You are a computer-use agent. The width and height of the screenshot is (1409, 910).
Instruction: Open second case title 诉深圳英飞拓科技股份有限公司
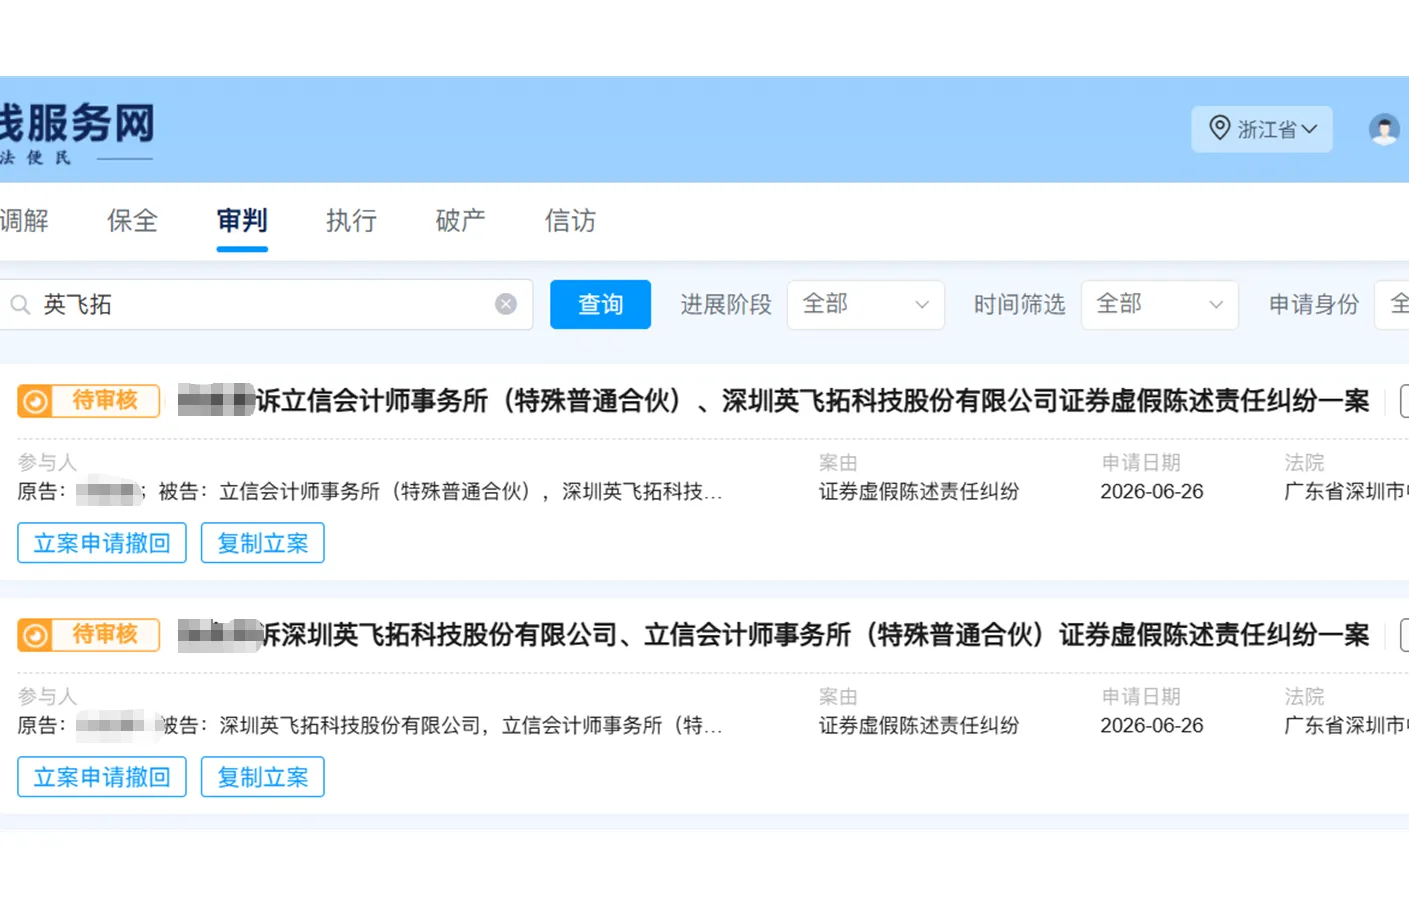coord(773,635)
